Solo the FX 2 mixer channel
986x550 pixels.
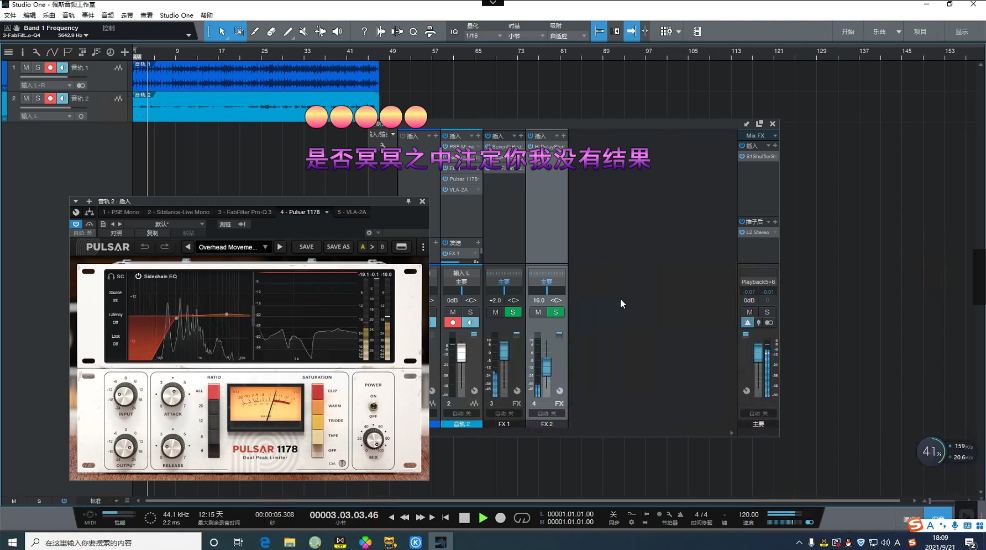click(556, 313)
